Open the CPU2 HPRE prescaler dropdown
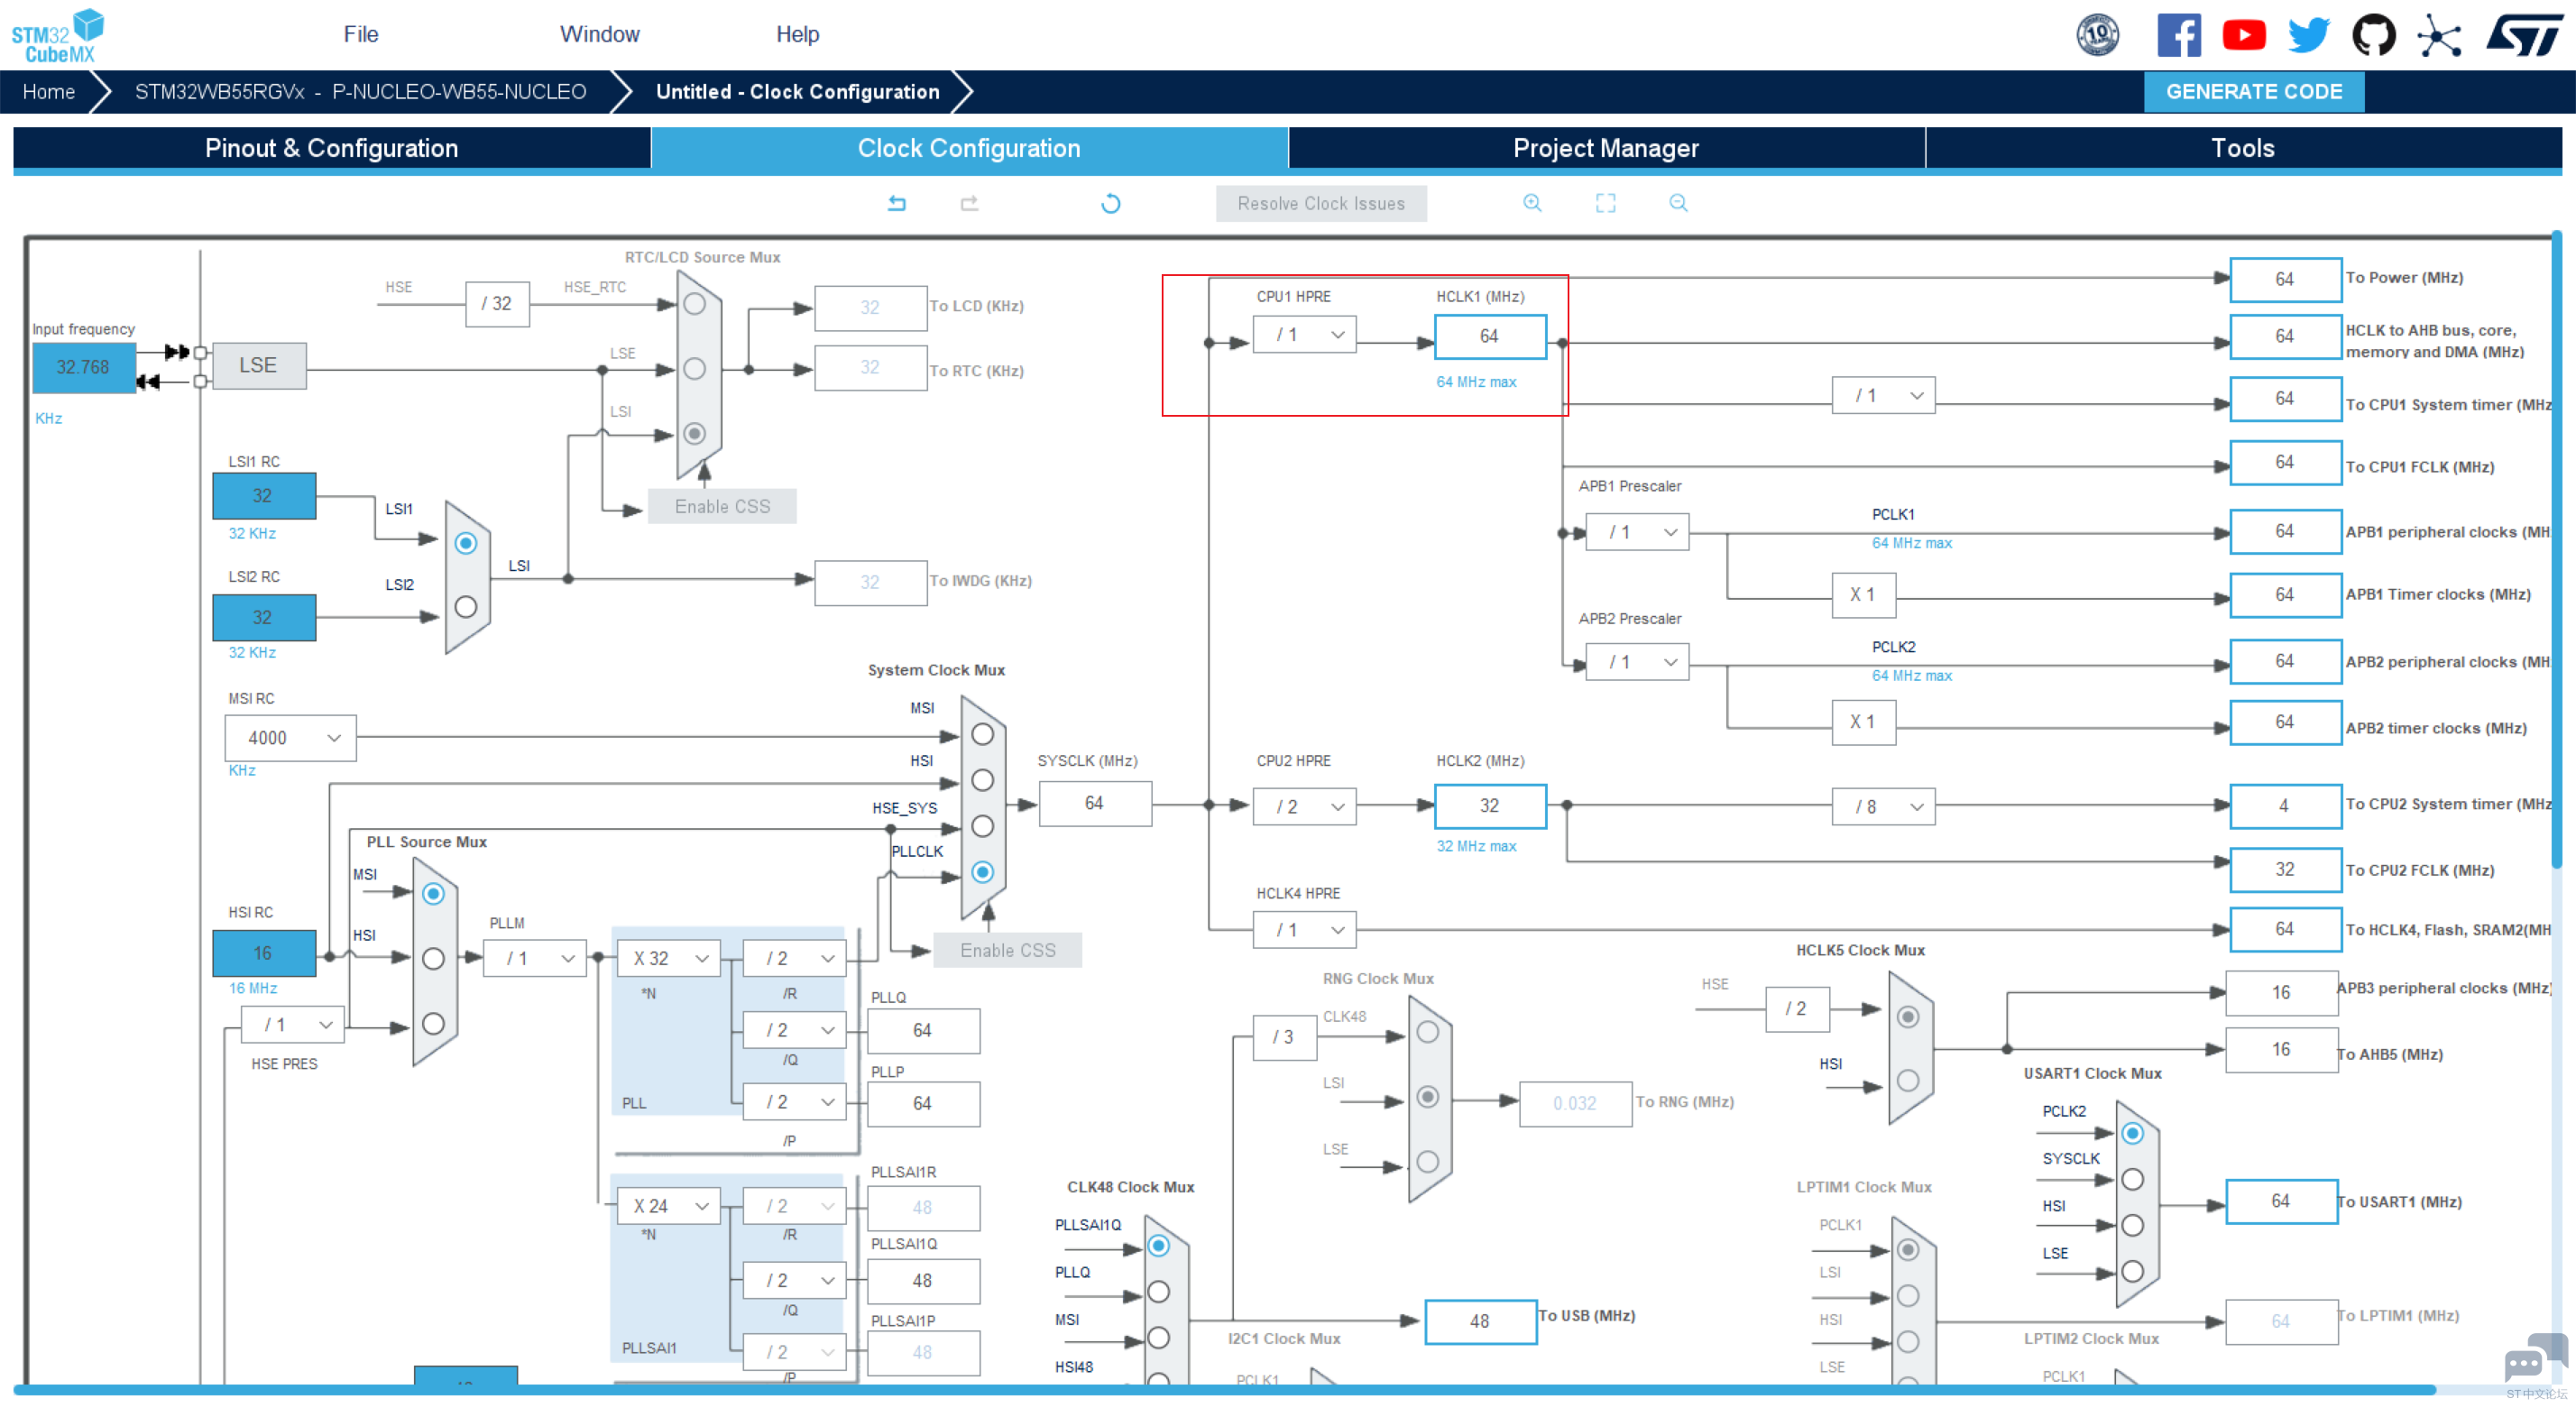2576x1408 pixels. click(1304, 807)
